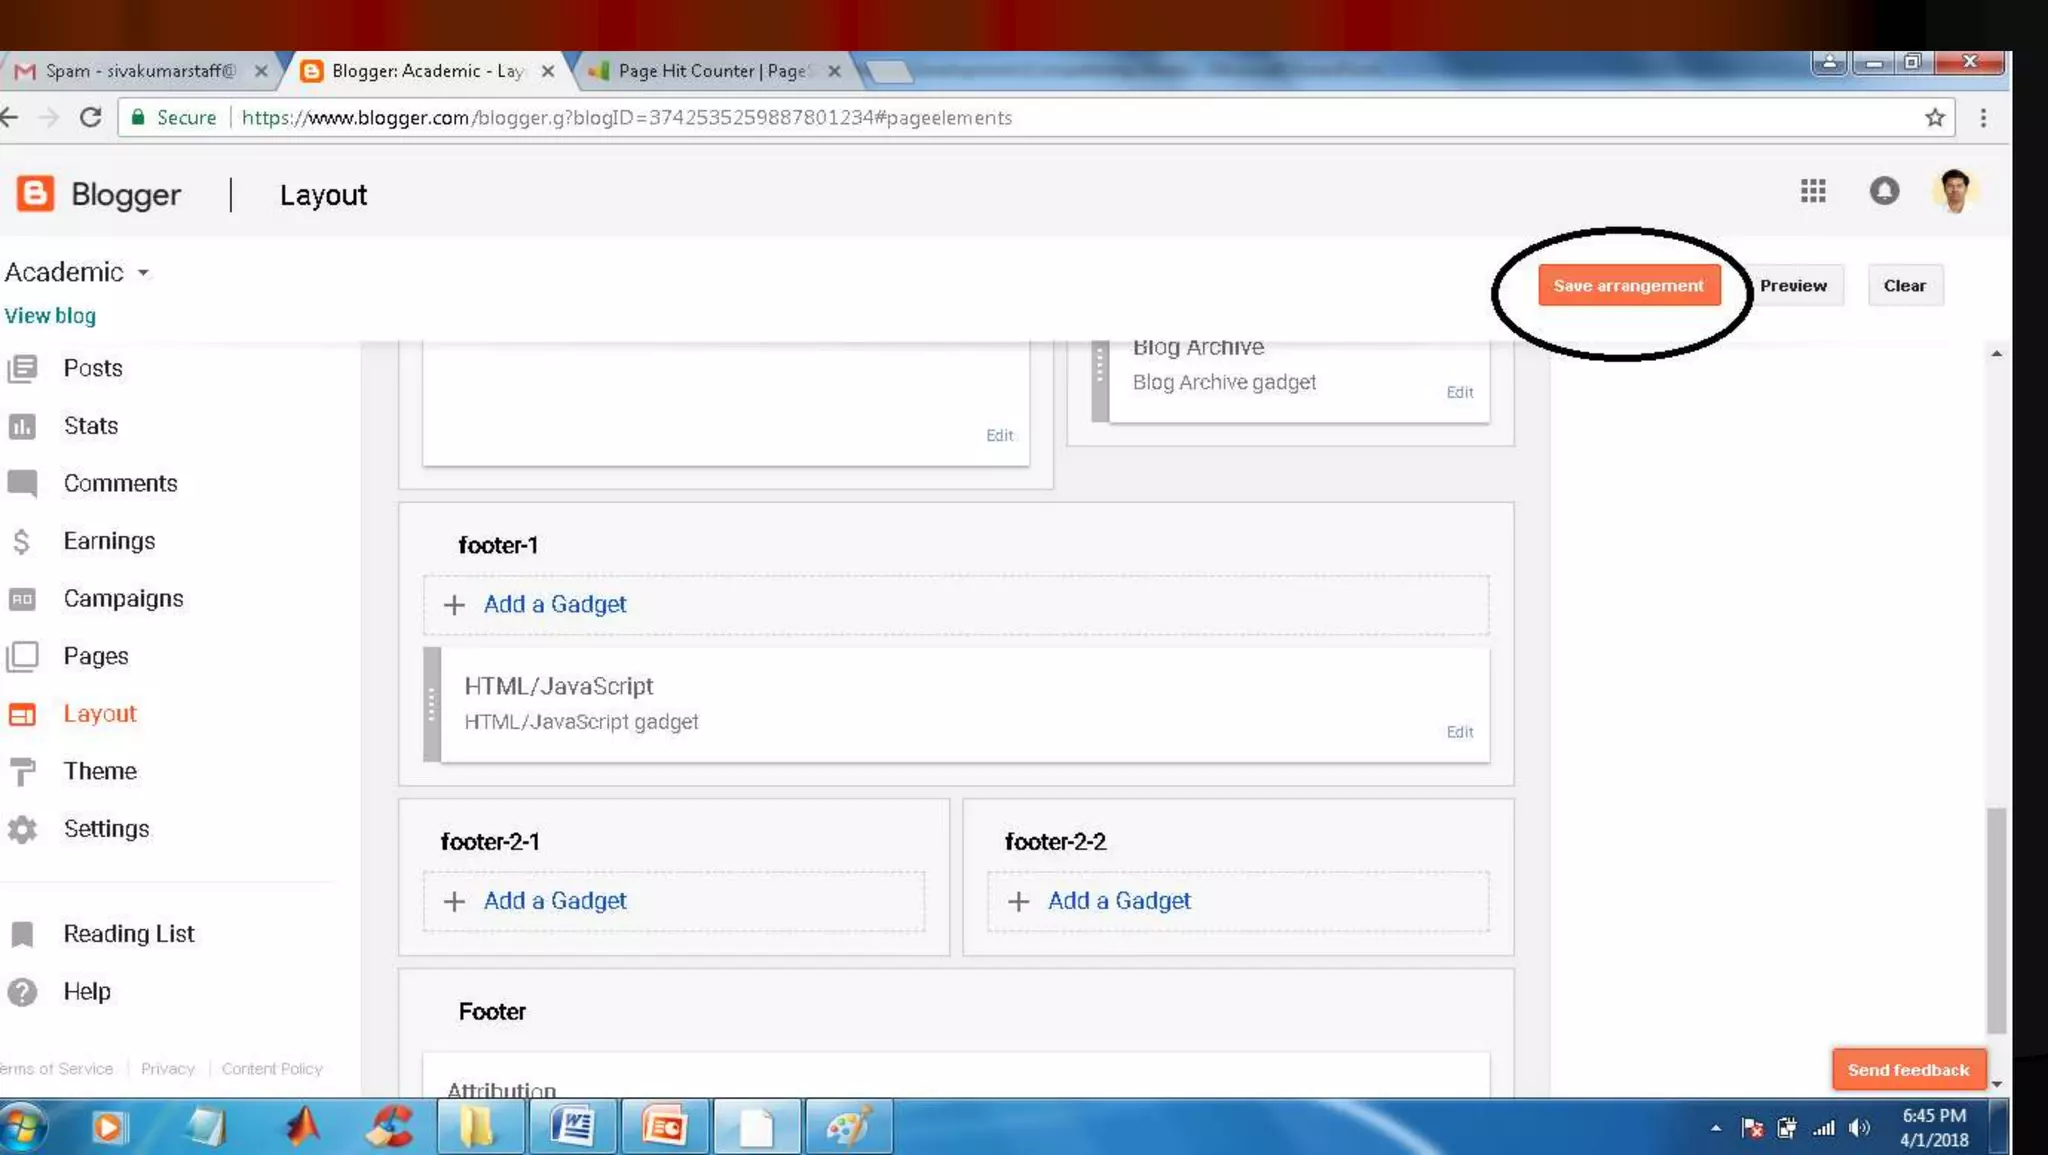Screen dimensions: 2048x1155
Task: Open the notifications bell icon
Action: [x=1884, y=191]
